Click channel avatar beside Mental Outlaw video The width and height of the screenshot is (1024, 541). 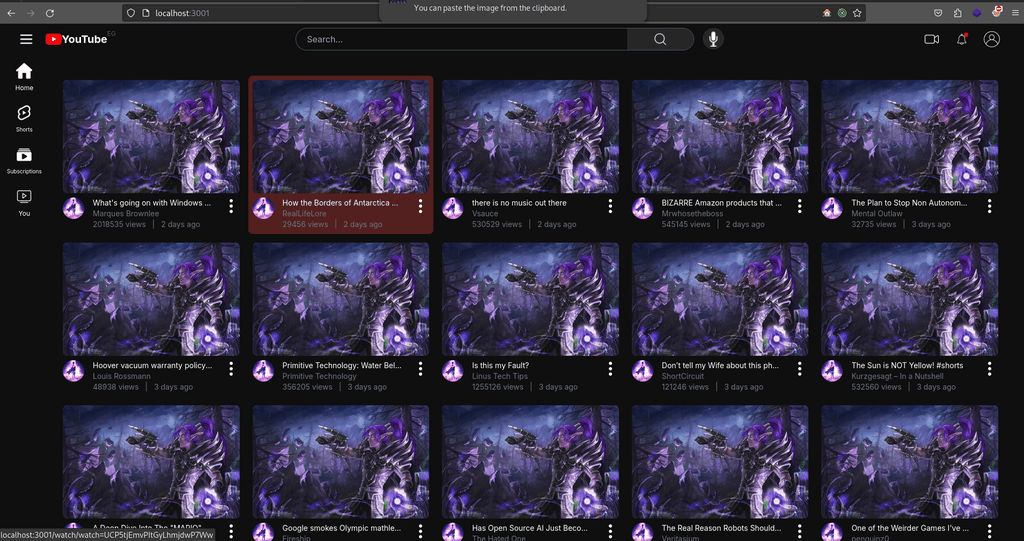point(831,208)
